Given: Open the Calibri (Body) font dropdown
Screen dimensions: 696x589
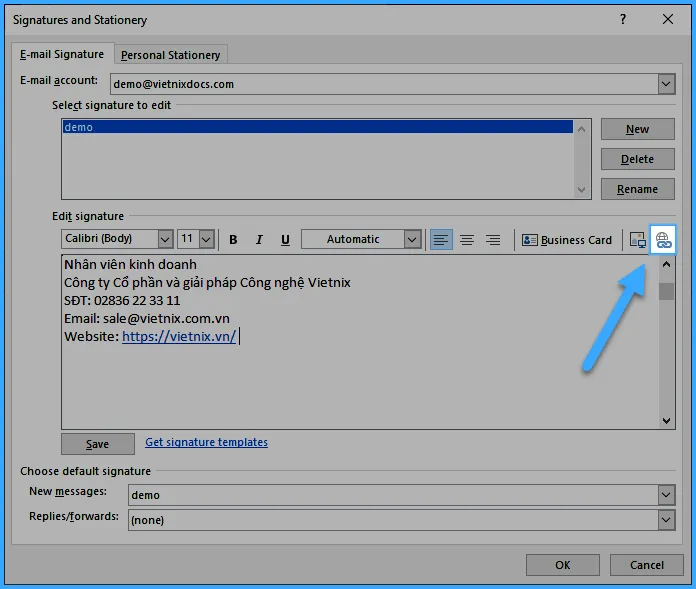Looking at the screenshot, I should pos(165,239).
